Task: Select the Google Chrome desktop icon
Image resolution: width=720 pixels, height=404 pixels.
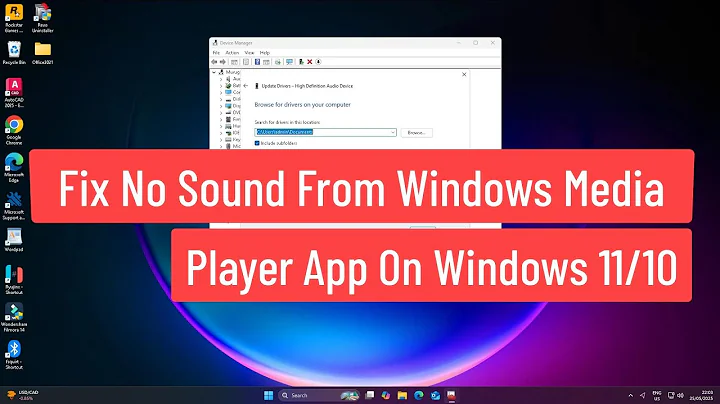Action: click(x=14, y=130)
